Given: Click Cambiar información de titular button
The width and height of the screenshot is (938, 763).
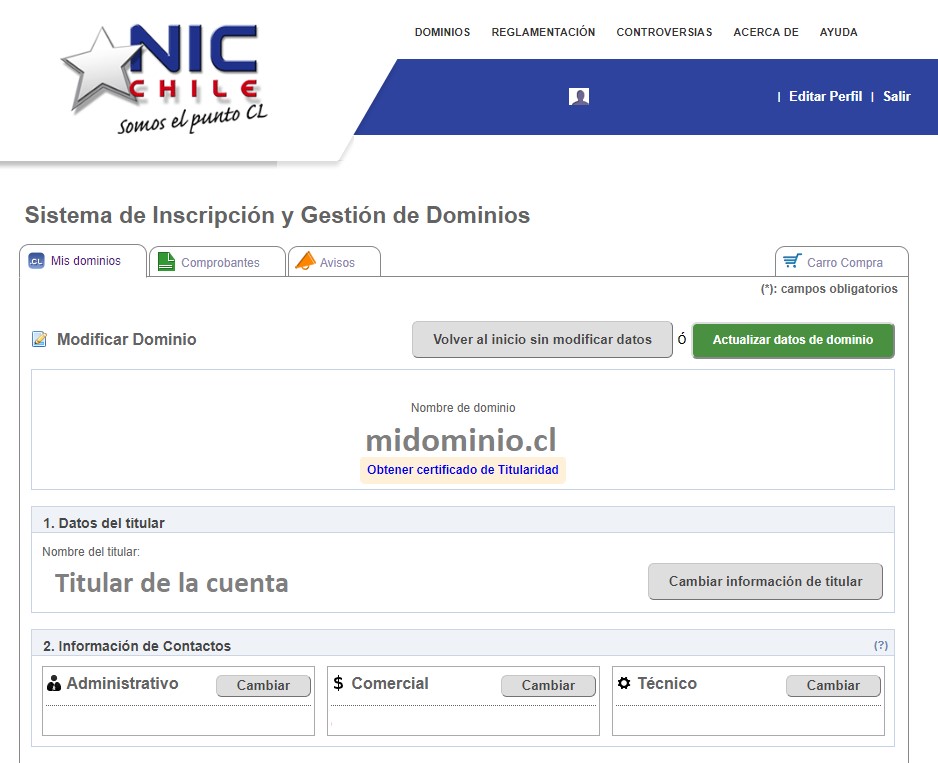Looking at the screenshot, I should [x=765, y=581].
